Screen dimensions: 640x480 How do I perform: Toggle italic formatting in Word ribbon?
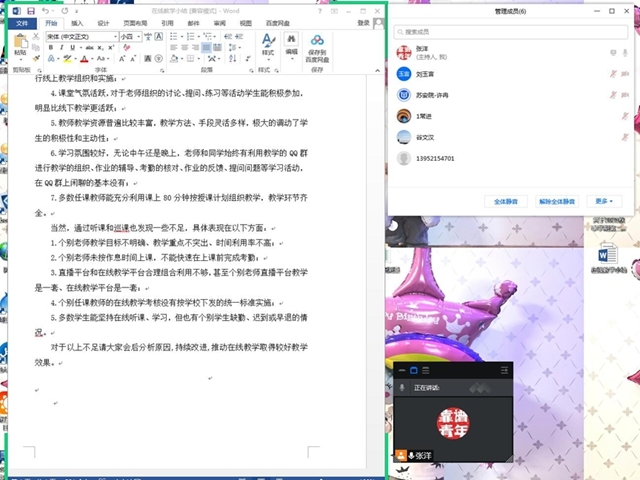pyautogui.click(x=61, y=47)
